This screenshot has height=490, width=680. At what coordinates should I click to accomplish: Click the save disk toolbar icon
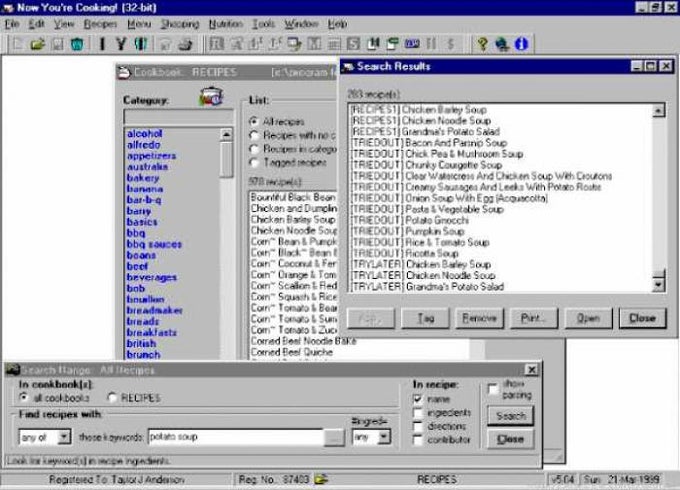point(57,44)
